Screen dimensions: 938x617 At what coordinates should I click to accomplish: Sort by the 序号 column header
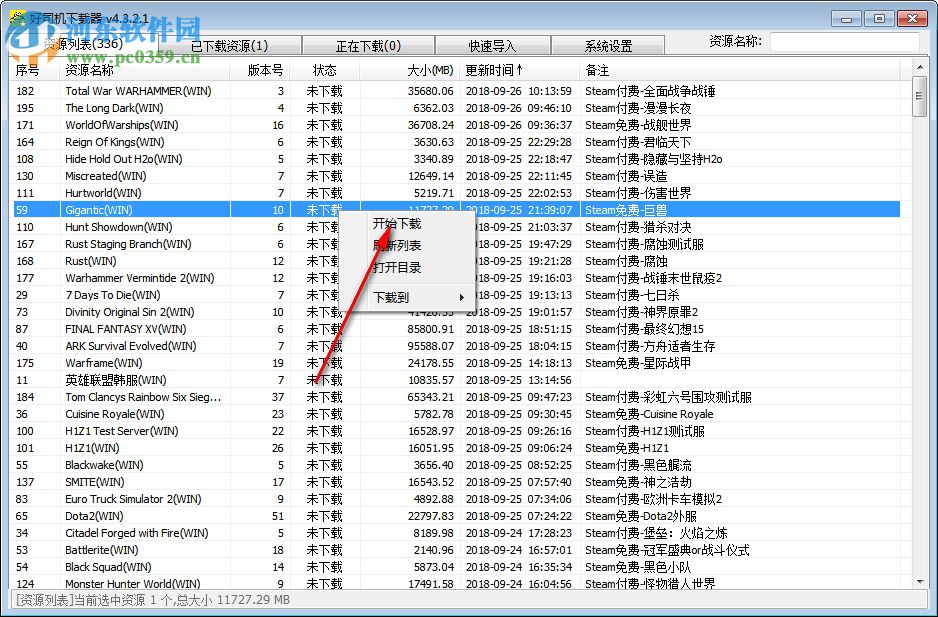[x=35, y=70]
